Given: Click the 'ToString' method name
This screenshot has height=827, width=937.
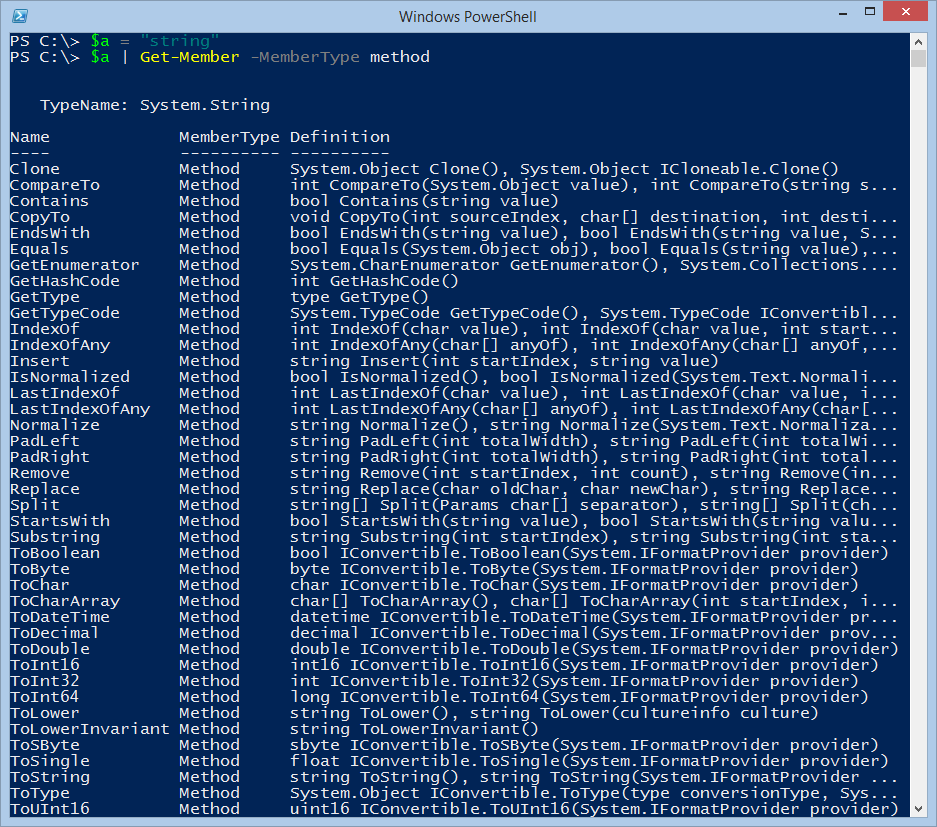Looking at the screenshot, I should pyautogui.click(x=50, y=777).
